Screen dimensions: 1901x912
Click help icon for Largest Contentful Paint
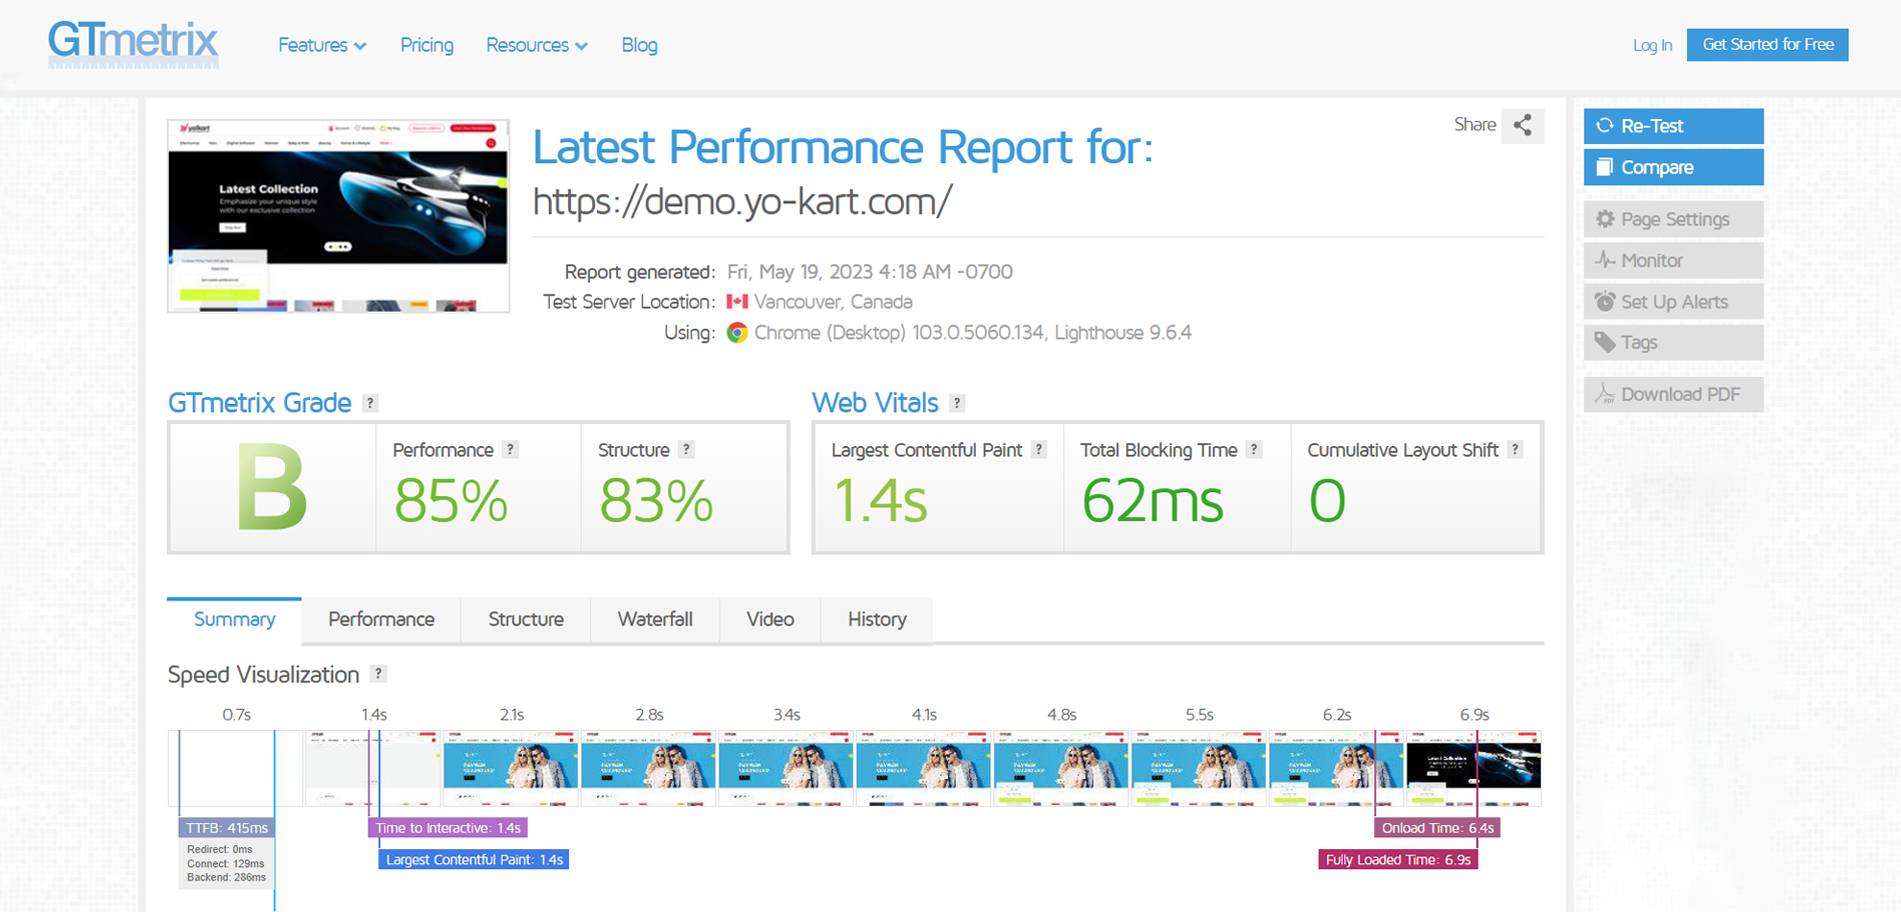click(x=1039, y=450)
